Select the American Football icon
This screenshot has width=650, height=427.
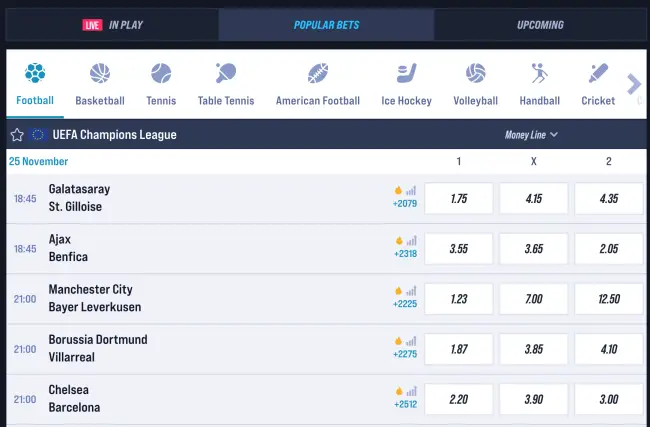[318, 74]
